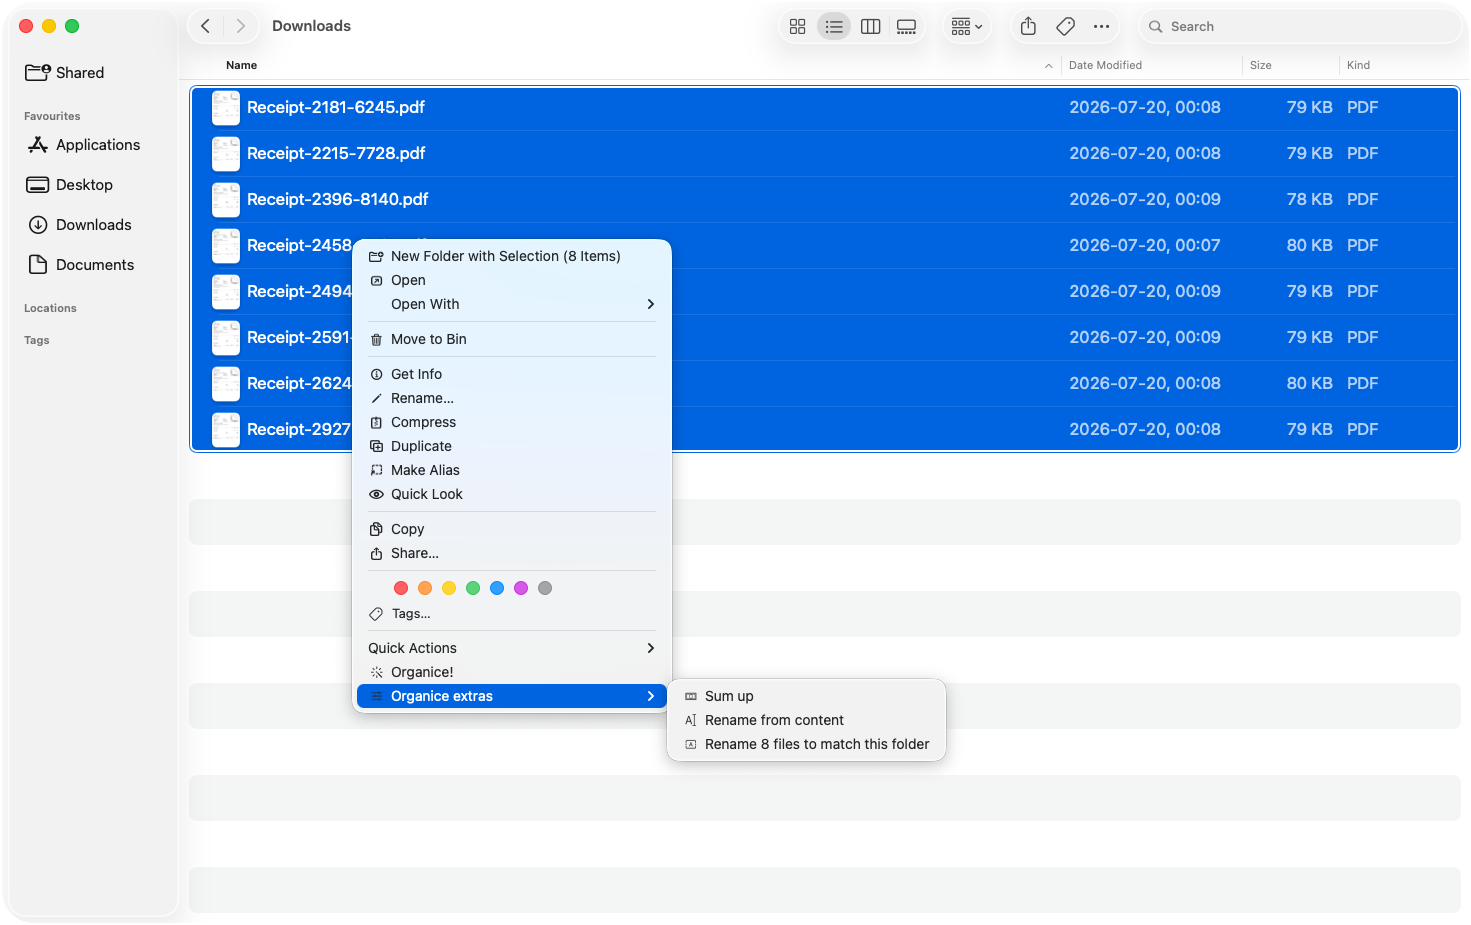Open the group-by options dropdown
Screen dimensions: 1471x925
click(967, 27)
